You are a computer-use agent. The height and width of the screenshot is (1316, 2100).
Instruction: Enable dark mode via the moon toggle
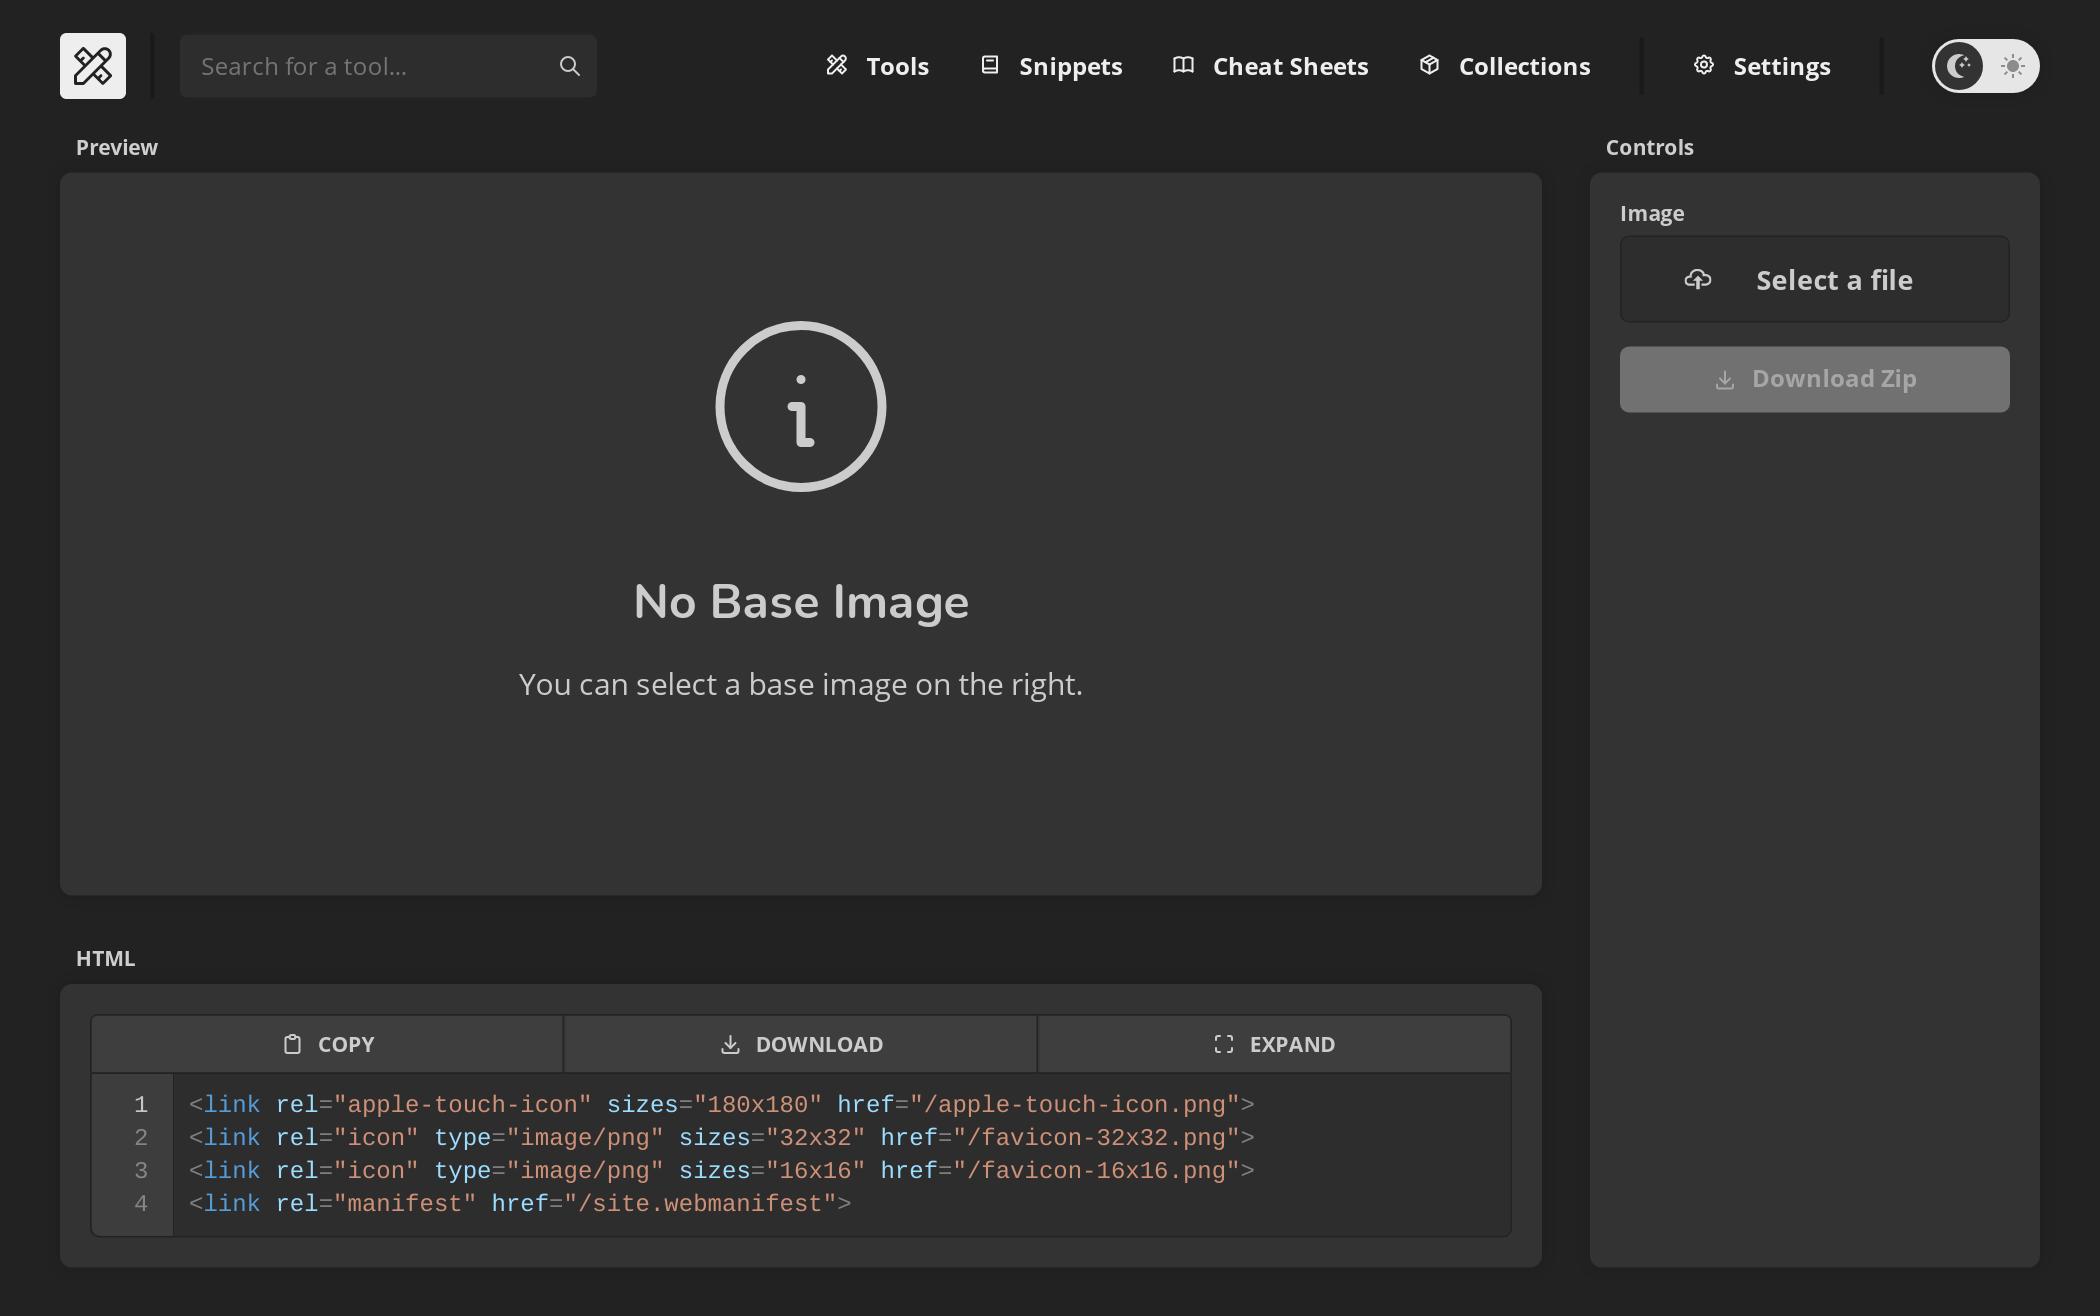[1958, 65]
